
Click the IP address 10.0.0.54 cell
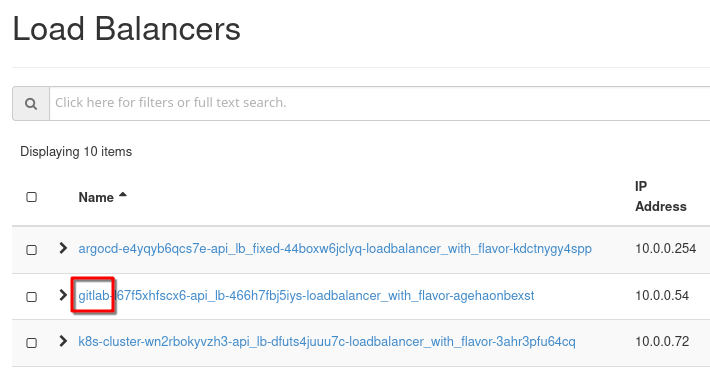coord(662,296)
